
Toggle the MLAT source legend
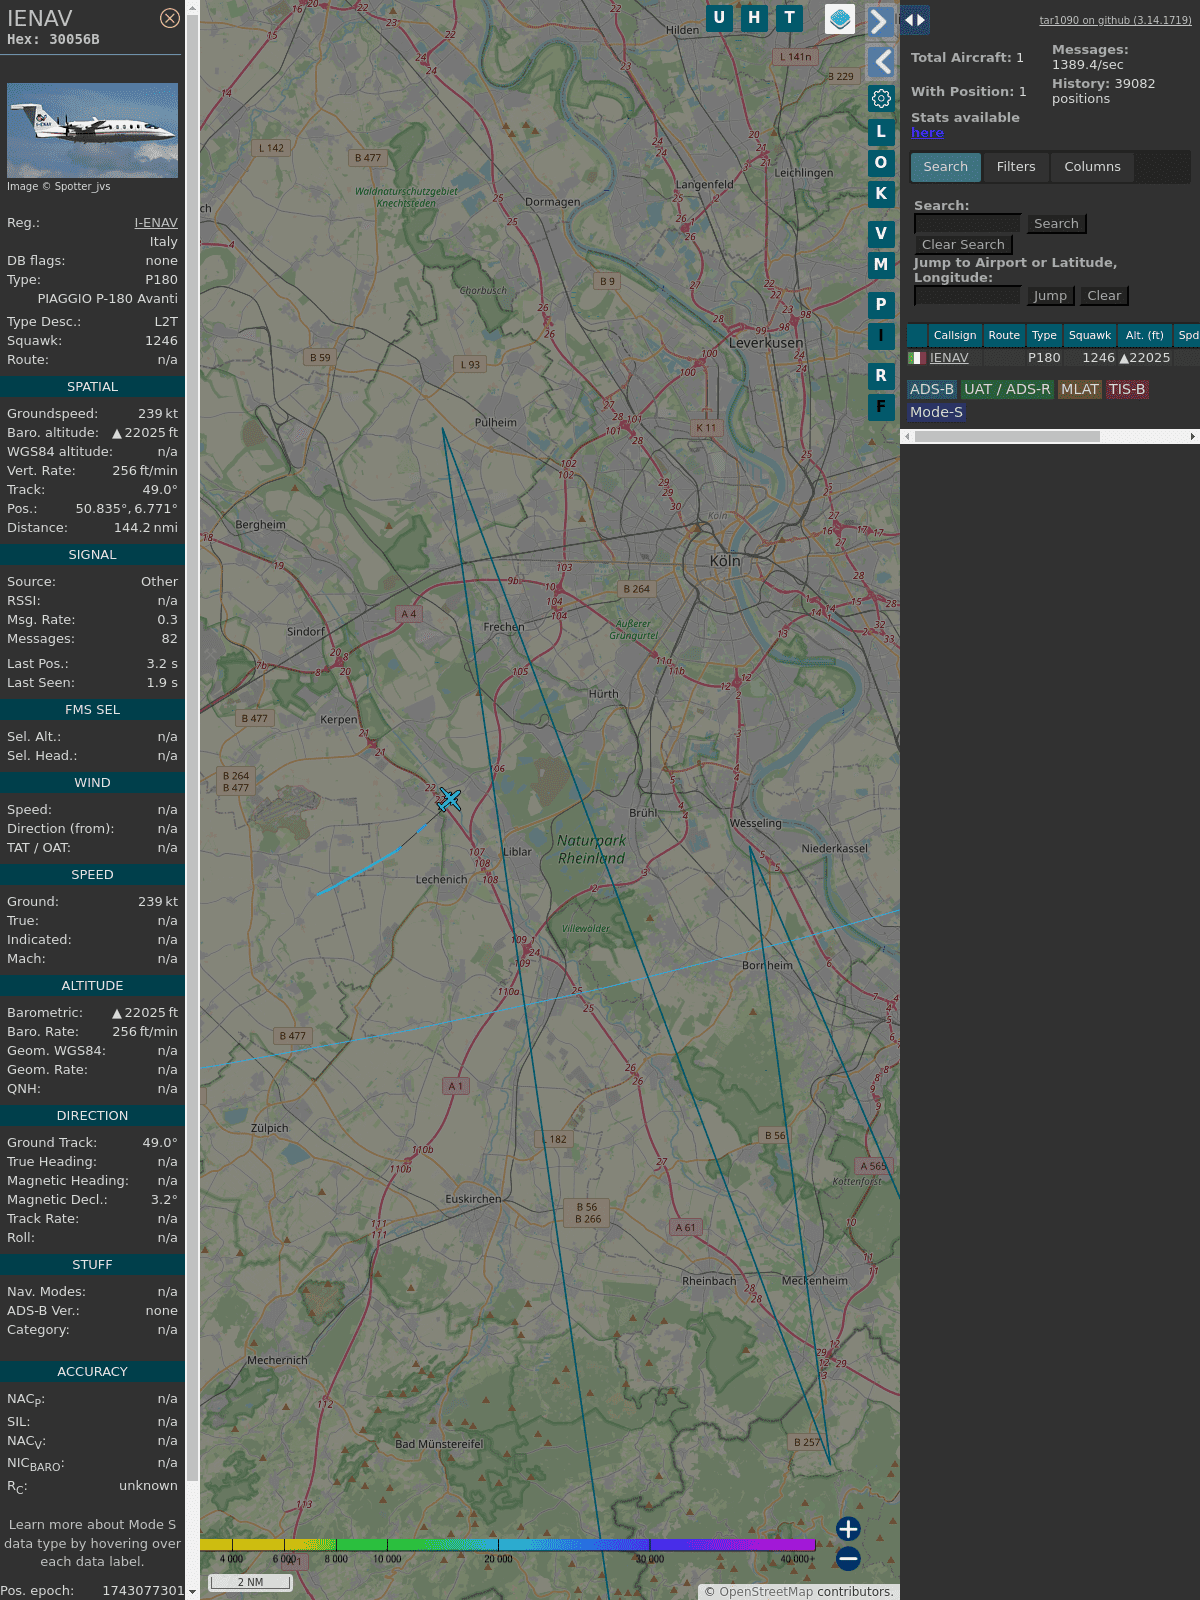point(1080,390)
